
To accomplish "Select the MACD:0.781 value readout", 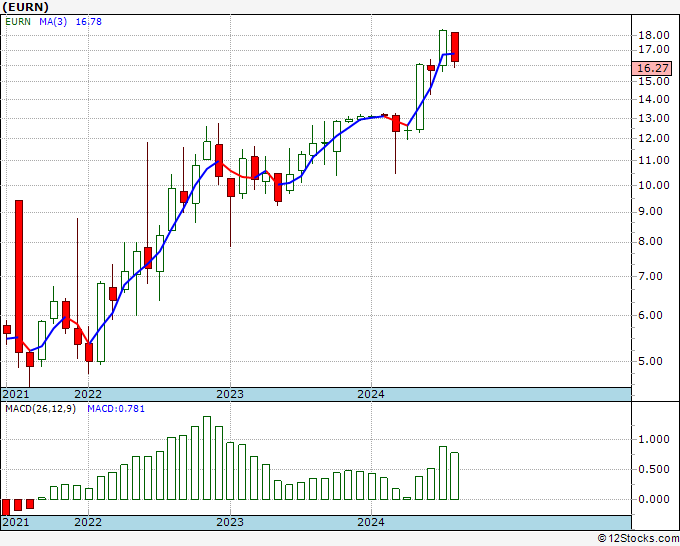I will (116, 409).
